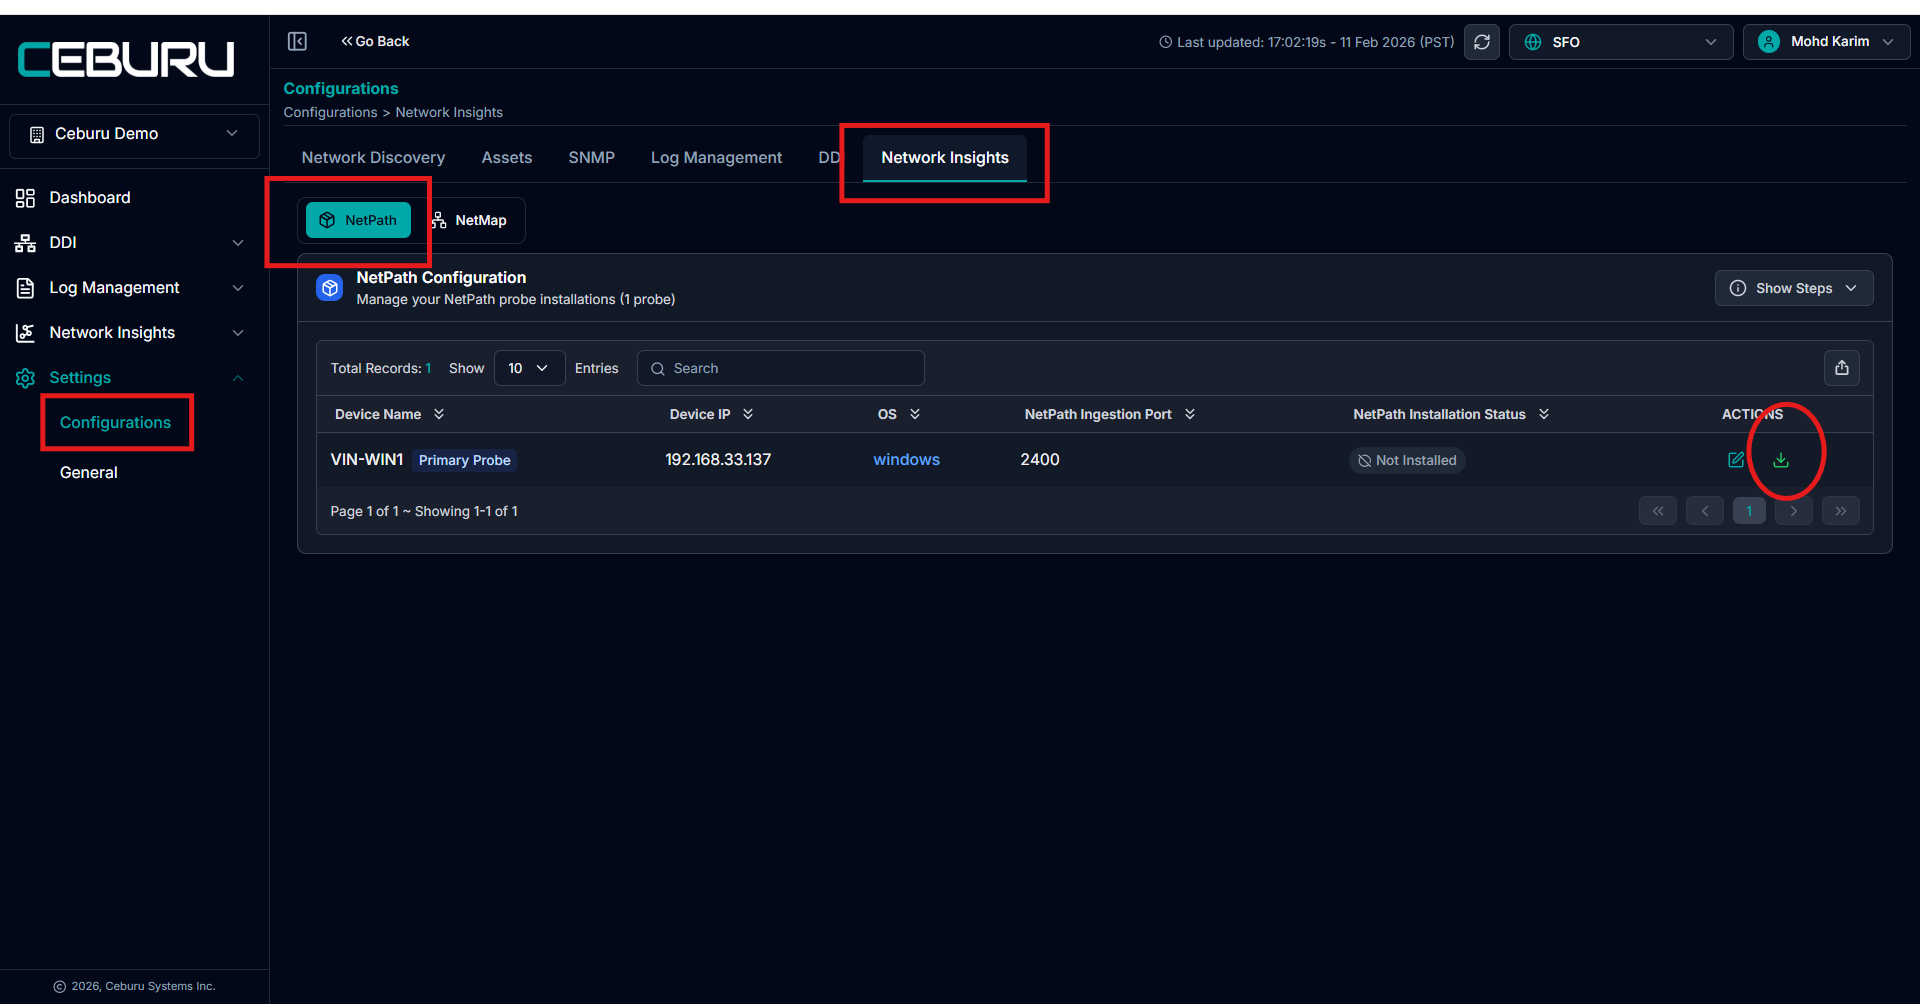This screenshot has width=1920, height=1004.
Task: Select the Network Insights tab
Action: tap(945, 158)
